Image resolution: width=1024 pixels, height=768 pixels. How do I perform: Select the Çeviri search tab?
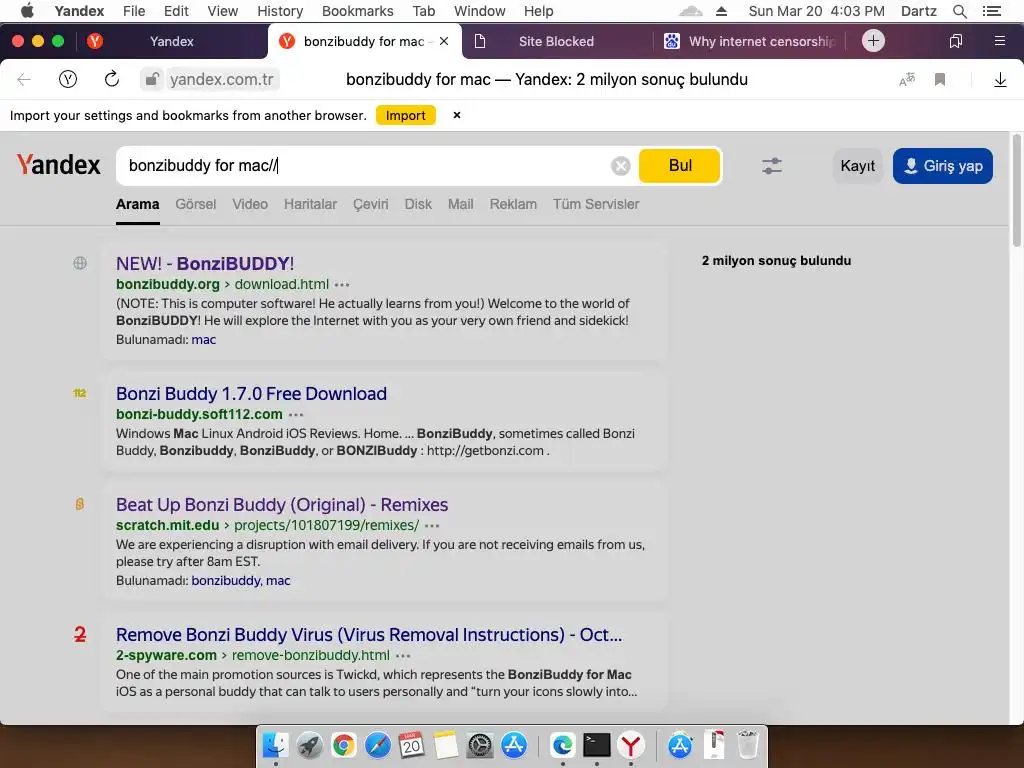pos(370,204)
